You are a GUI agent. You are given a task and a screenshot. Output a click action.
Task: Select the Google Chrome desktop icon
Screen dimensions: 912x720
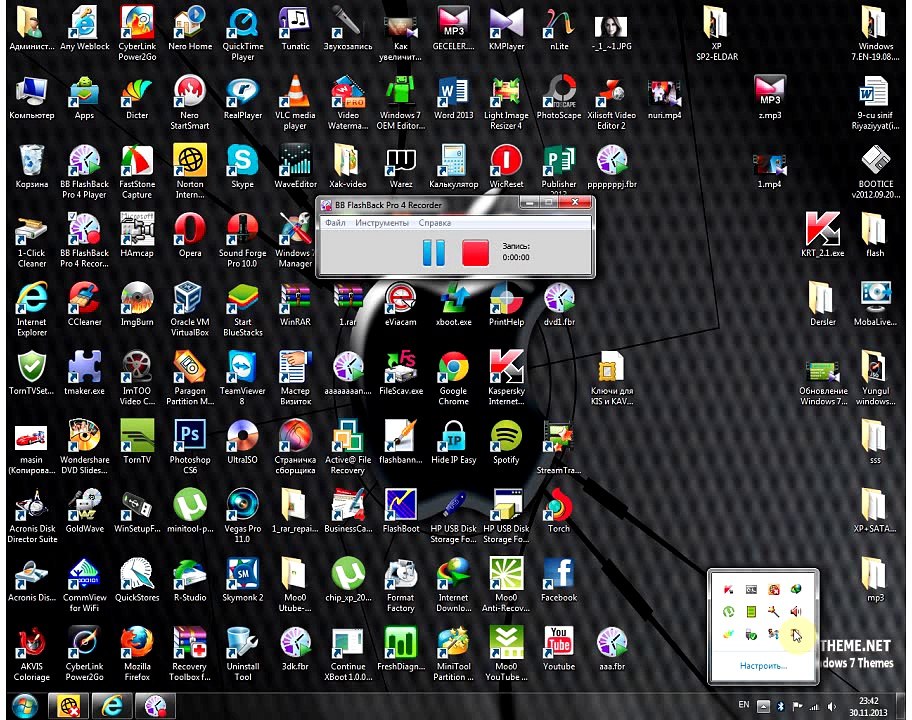453,379
